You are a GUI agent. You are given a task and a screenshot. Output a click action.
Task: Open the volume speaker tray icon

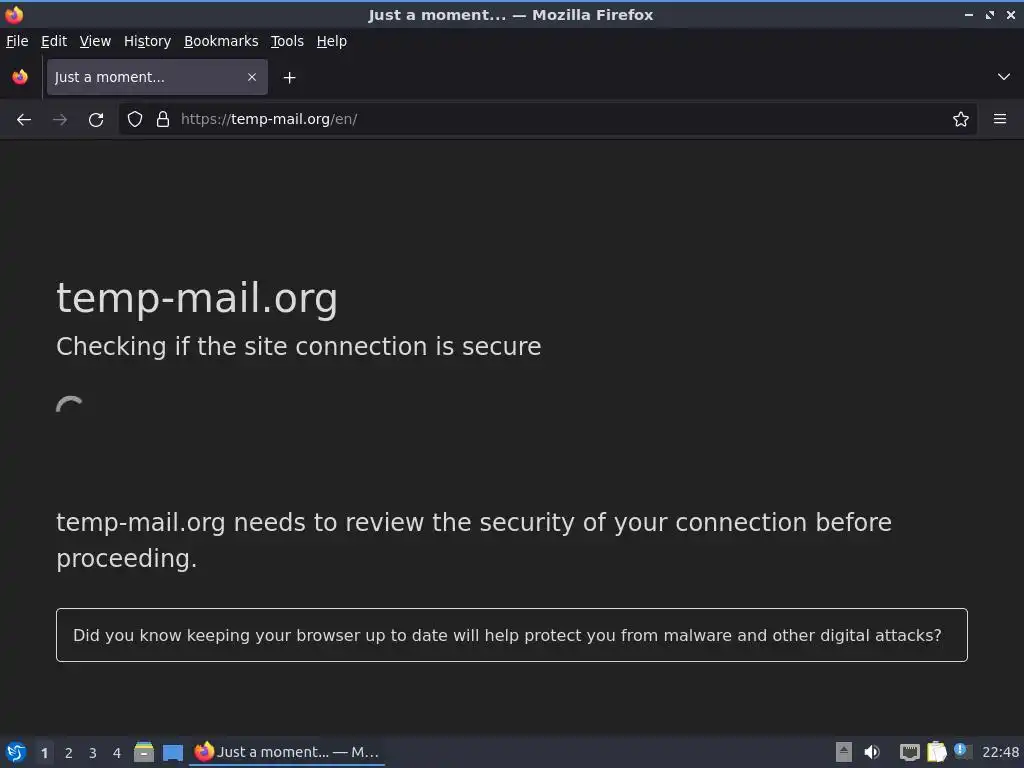[x=872, y=752]
